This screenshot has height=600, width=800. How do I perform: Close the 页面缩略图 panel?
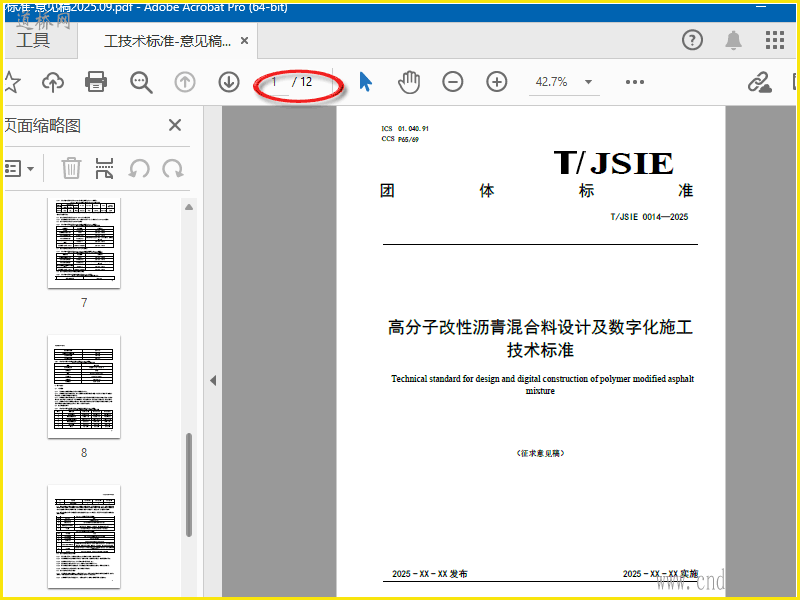tap(175, 124)
